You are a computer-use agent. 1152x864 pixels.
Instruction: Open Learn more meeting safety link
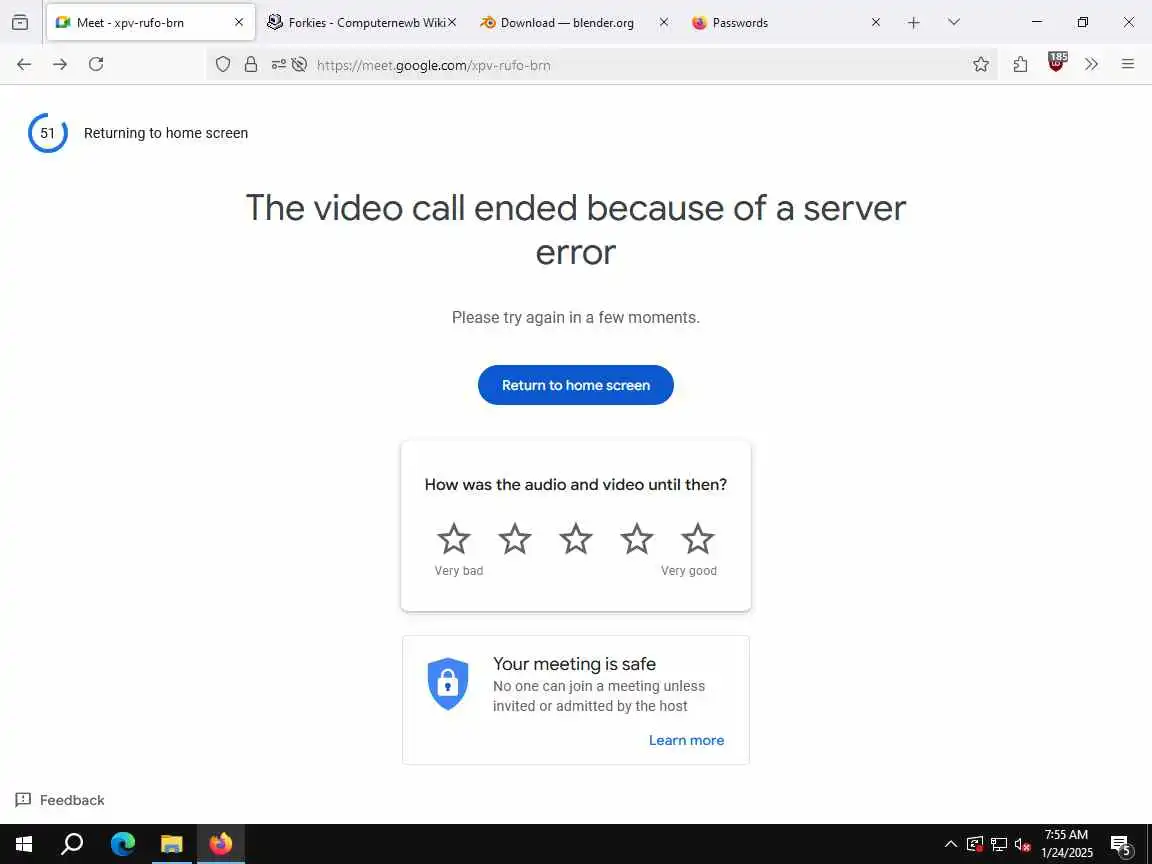point(686,740)
